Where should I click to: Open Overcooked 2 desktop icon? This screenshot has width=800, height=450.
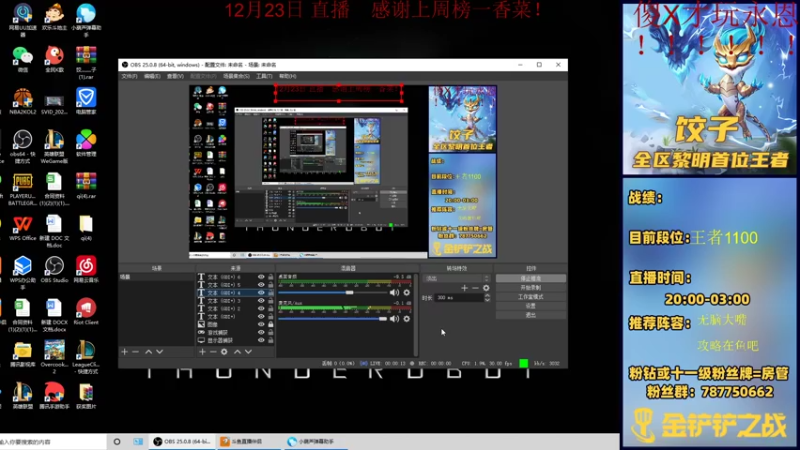pyautogui.click(x=54, y=358)
